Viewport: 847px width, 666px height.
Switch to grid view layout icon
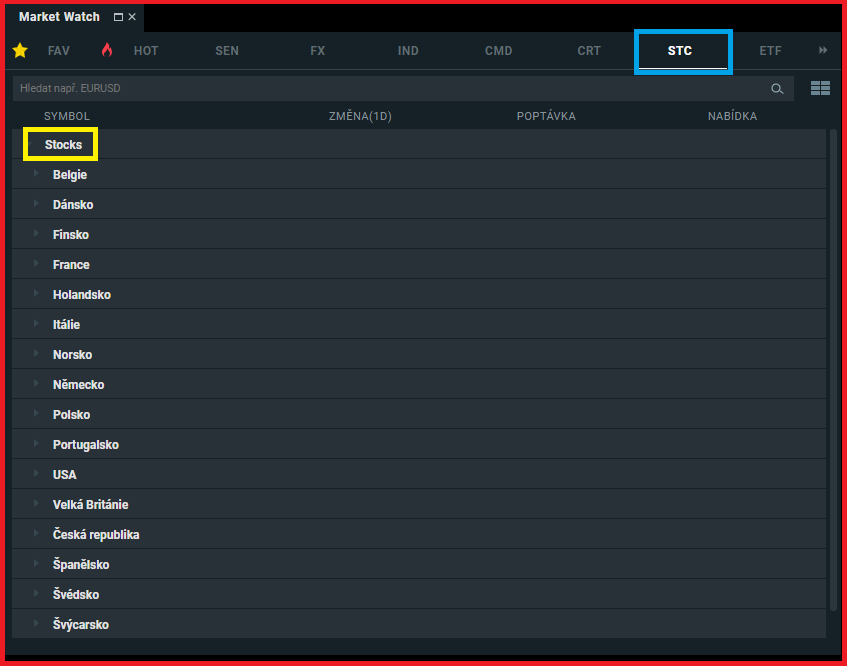pos(820,89)
